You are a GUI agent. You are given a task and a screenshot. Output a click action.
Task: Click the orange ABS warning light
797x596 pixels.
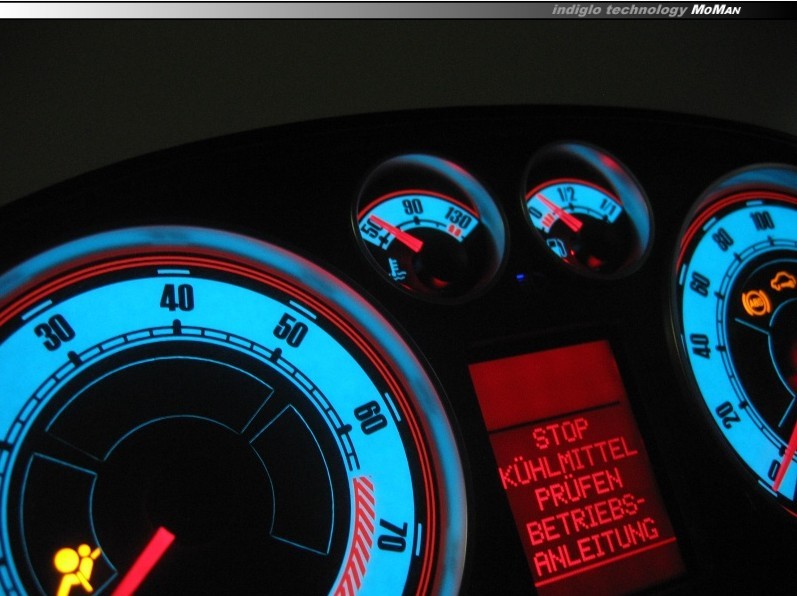click(756, 303)
